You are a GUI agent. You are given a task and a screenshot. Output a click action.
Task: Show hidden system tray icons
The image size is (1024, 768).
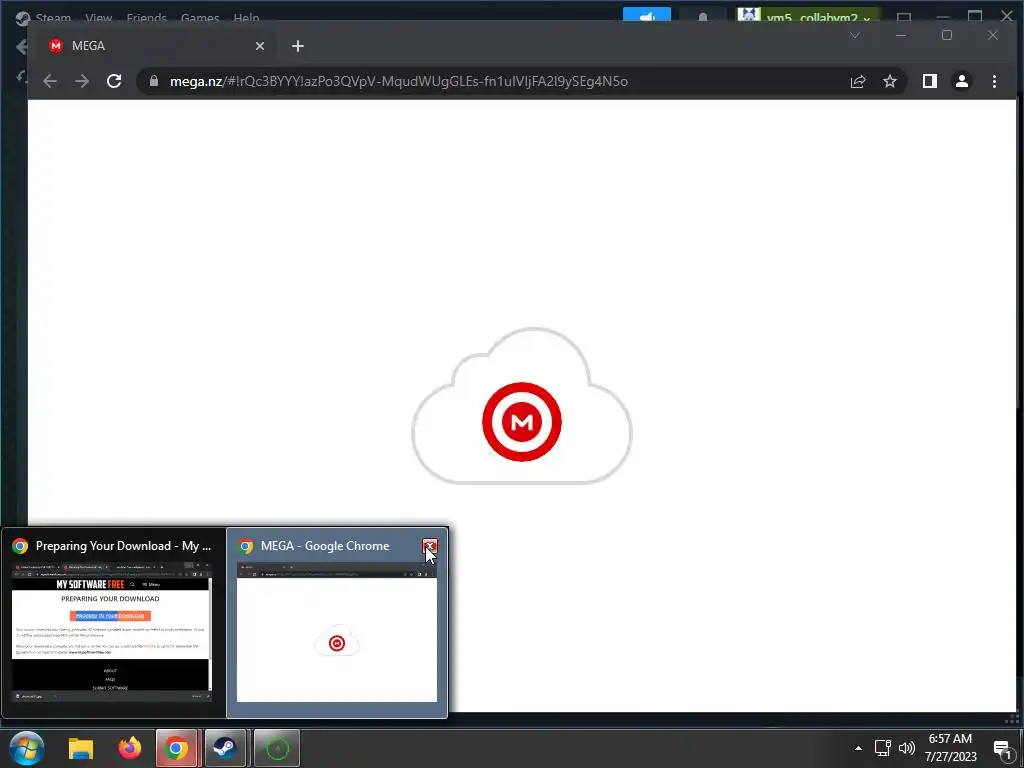tap(858, 748)
